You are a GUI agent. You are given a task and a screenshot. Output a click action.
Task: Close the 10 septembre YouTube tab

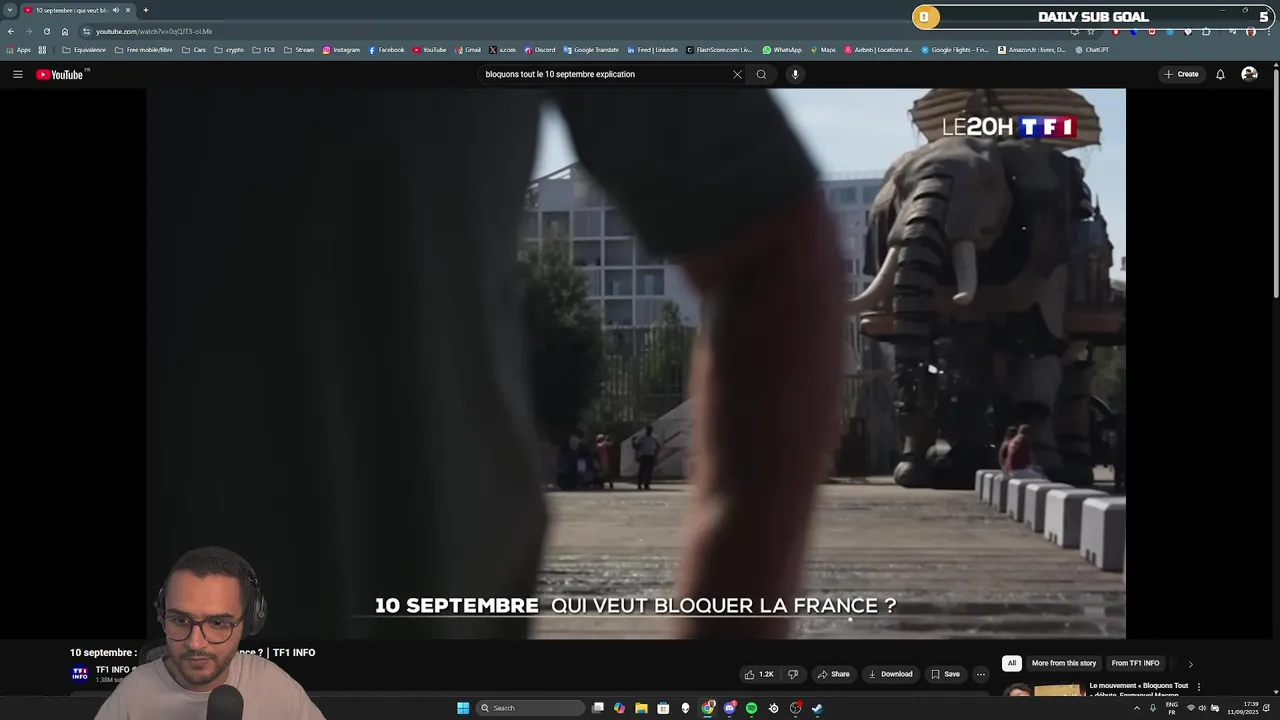[128, 10]
